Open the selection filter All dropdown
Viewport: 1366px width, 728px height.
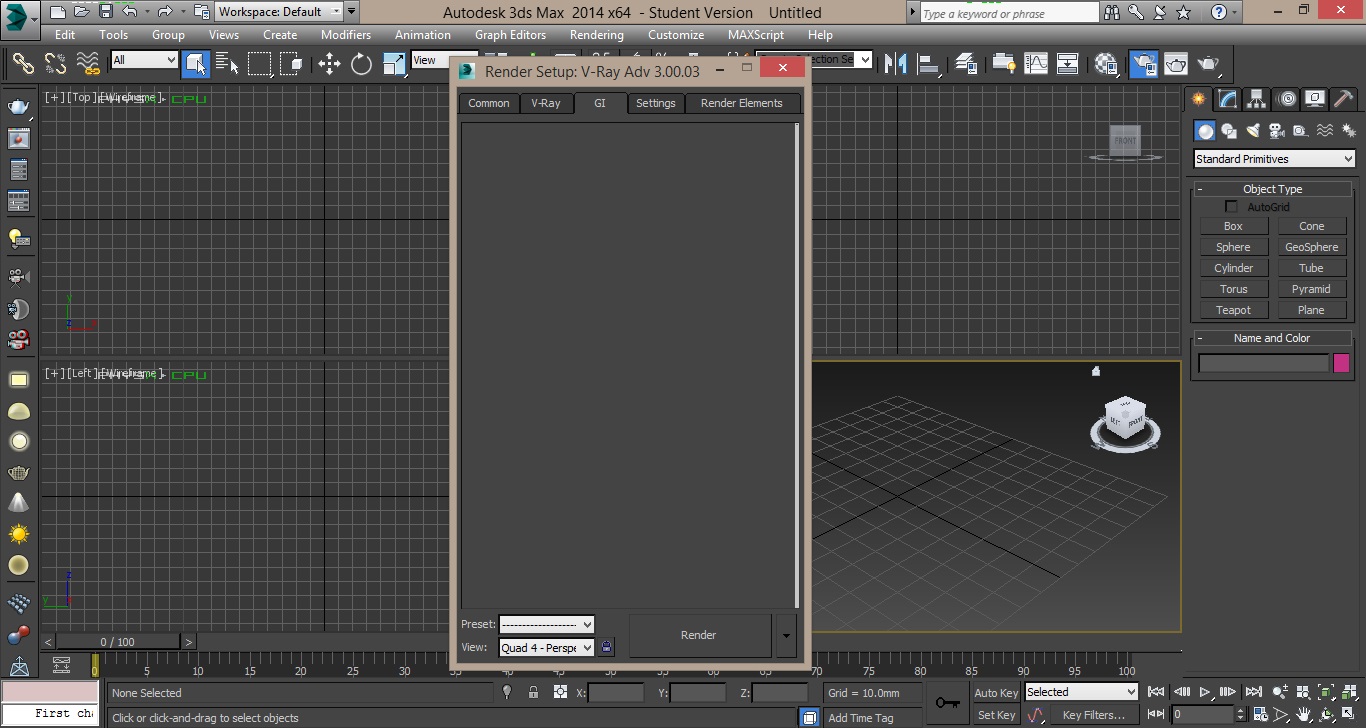[144, 60]
